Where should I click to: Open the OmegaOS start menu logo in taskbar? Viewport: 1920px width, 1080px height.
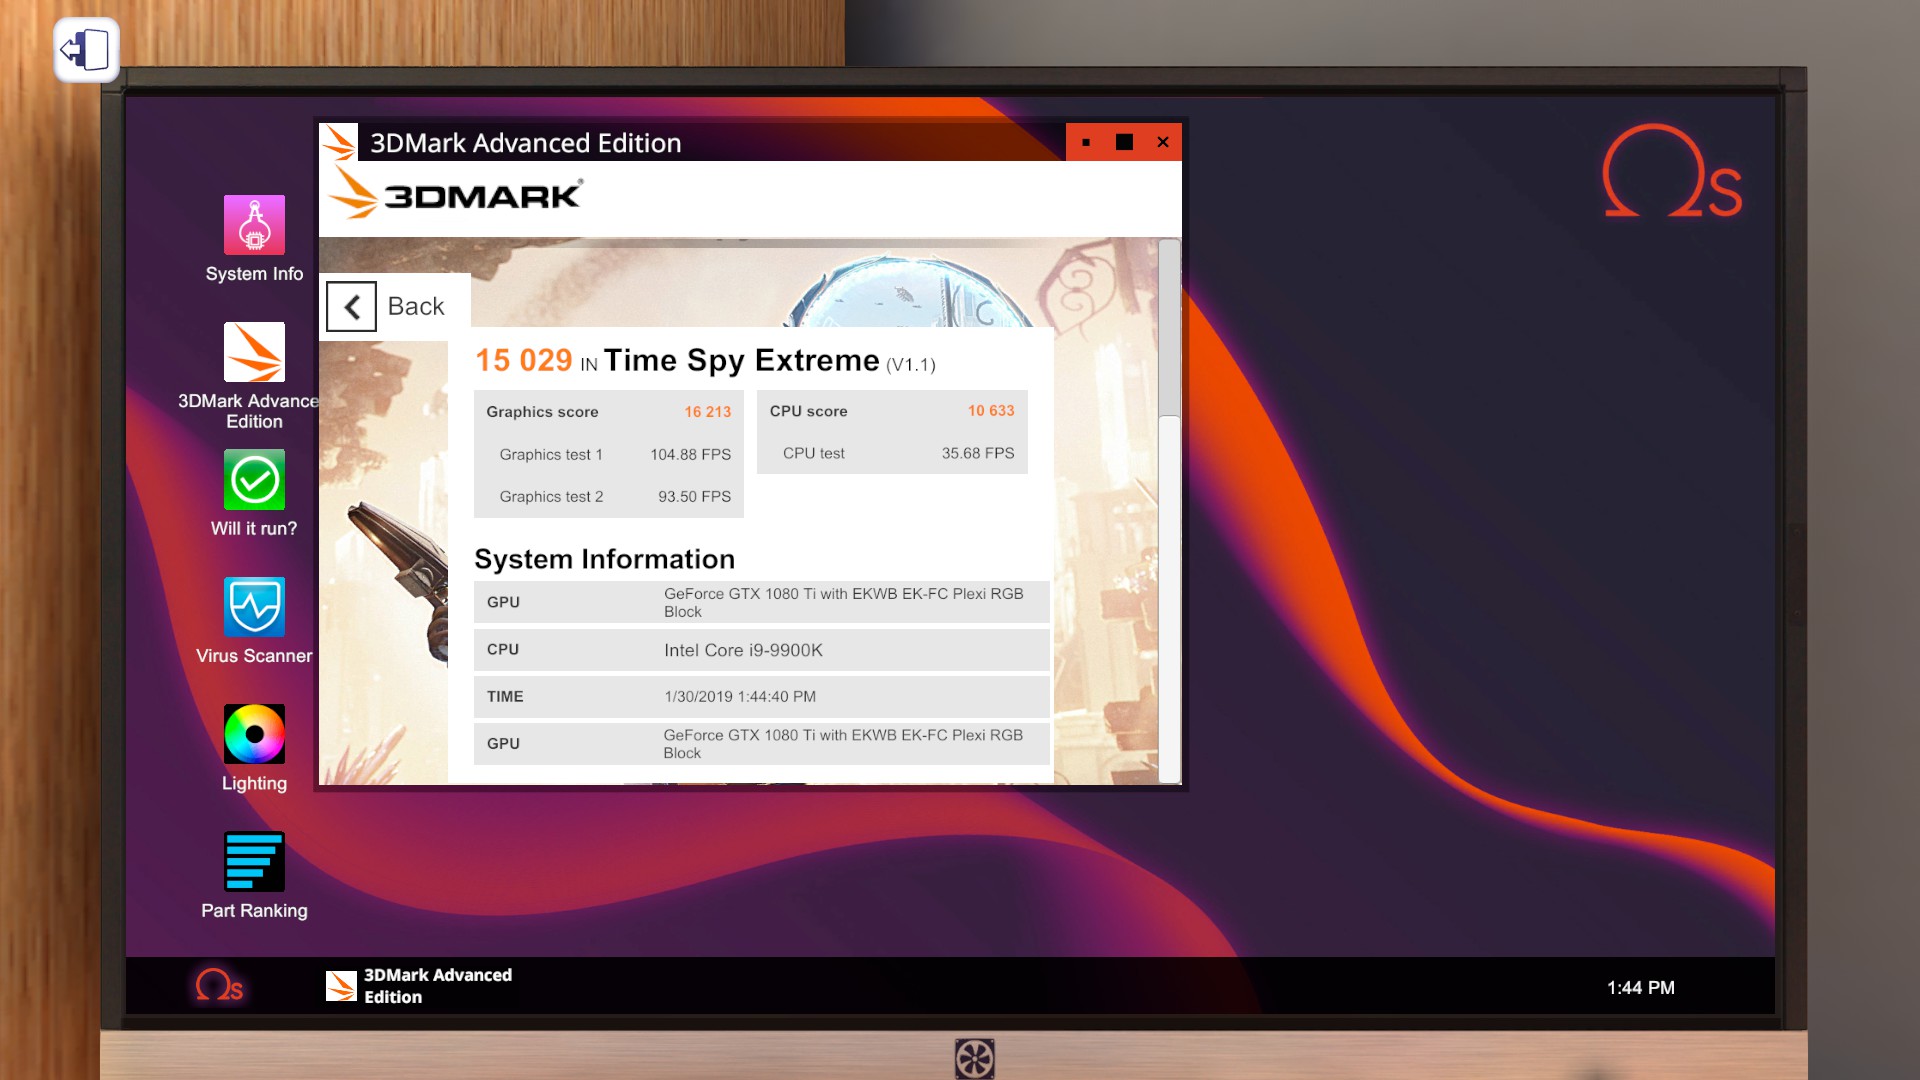(x=219, y=986)
